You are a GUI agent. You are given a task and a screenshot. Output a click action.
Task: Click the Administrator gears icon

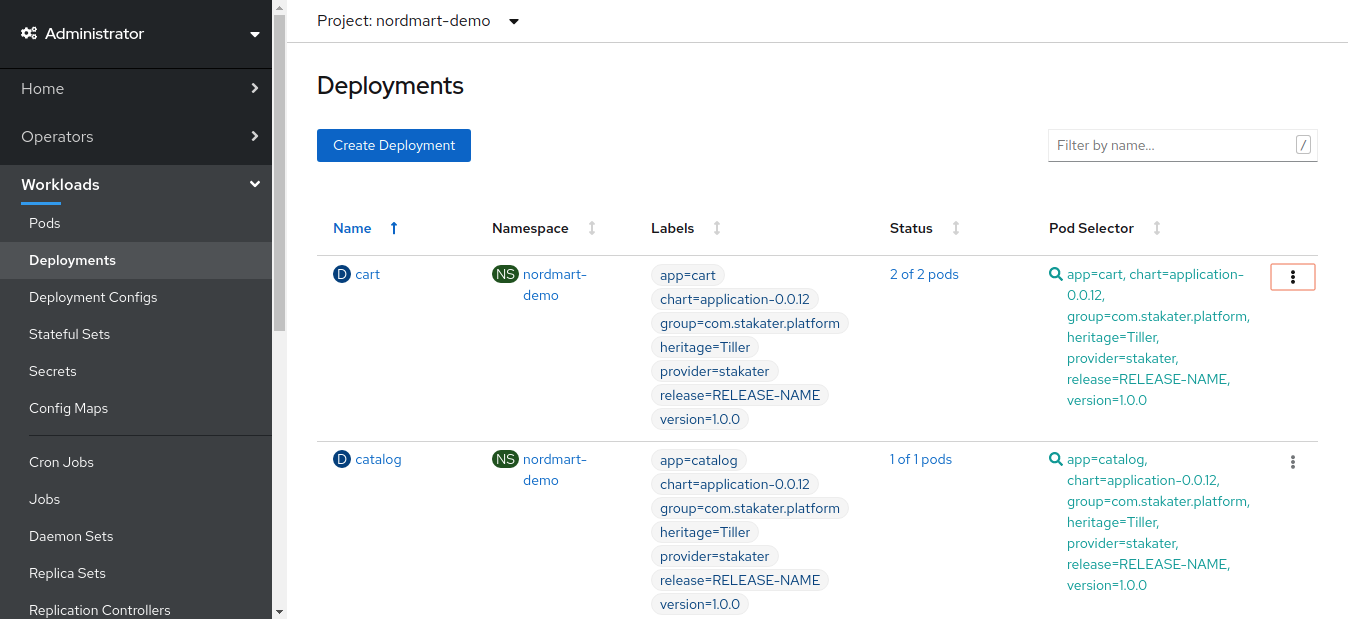tap(29, 34)
